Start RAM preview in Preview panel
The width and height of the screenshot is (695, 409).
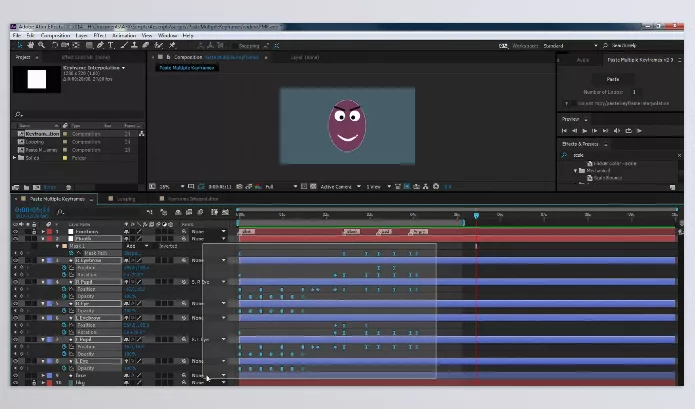pos(639,131)
